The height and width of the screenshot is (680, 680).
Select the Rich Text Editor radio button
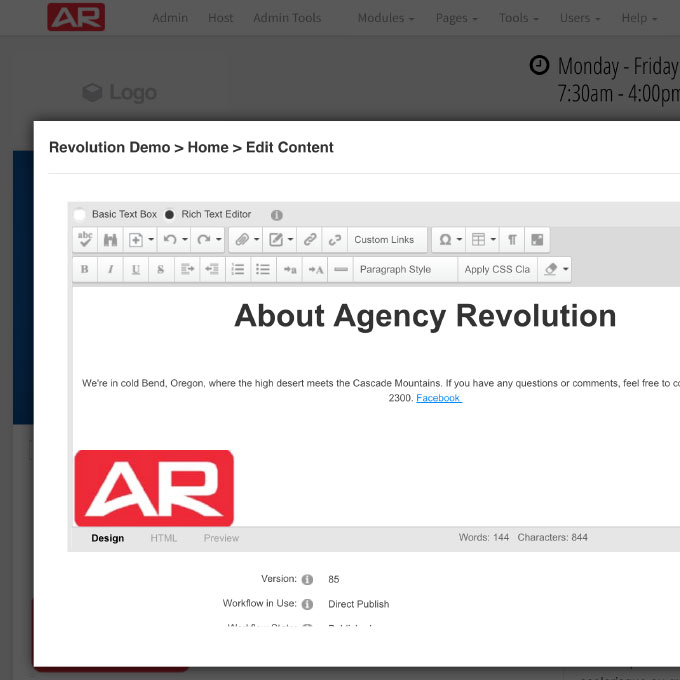click(170, 214)
